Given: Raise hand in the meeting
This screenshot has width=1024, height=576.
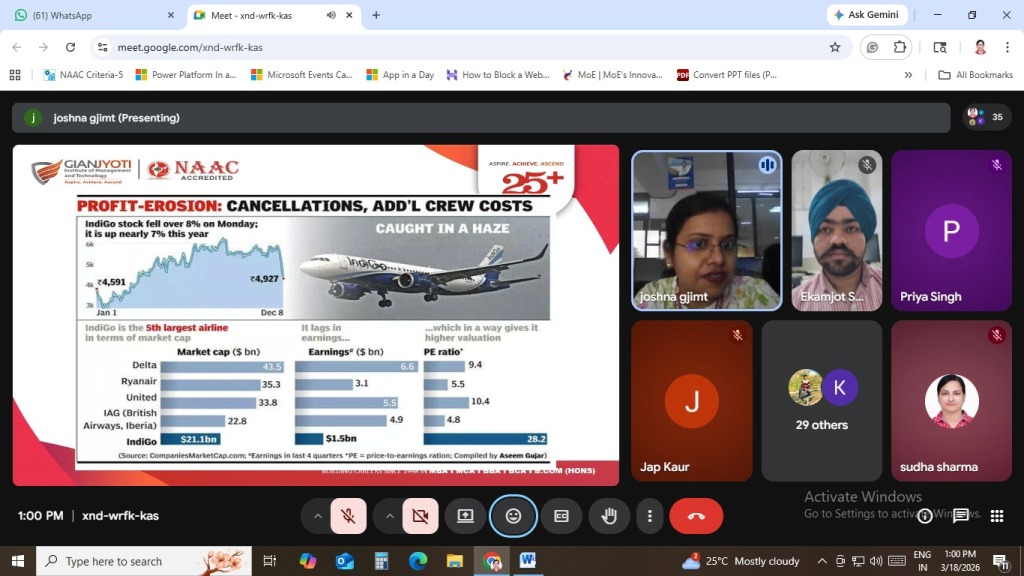Looking at the screenshot, I should (x=609, y=516).
